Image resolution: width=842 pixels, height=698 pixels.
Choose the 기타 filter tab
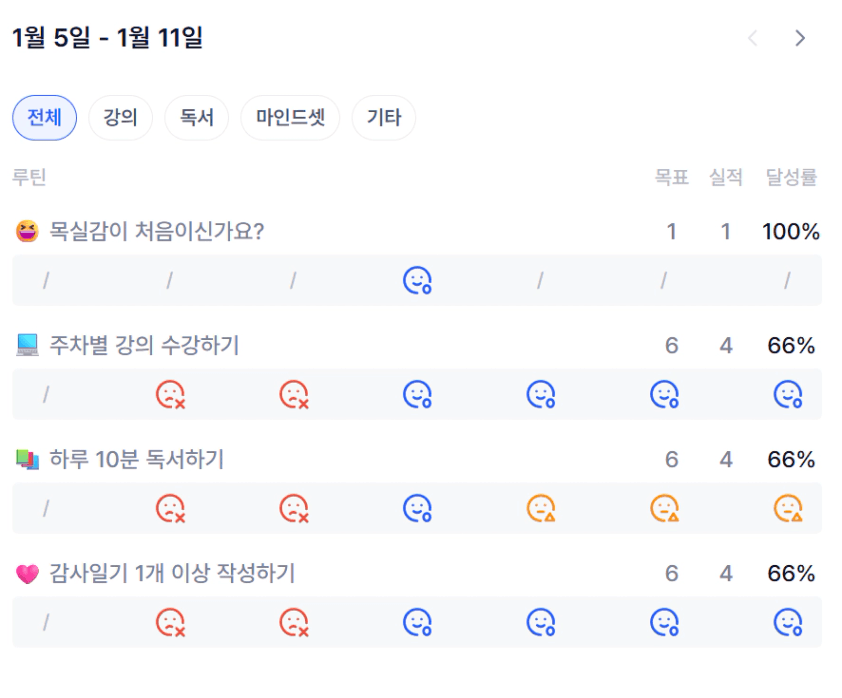coord(384,118)
